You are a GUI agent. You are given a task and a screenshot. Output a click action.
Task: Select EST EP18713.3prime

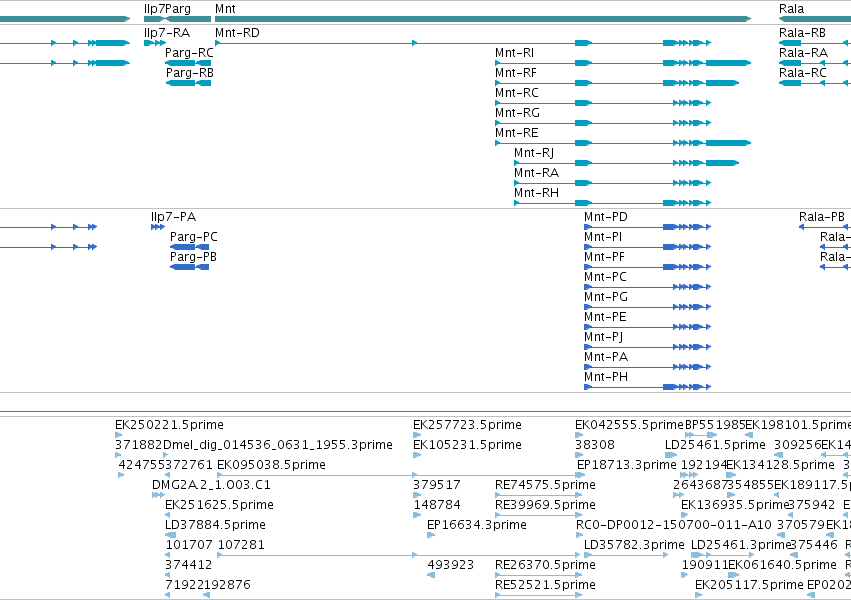[x=627, y=465]
